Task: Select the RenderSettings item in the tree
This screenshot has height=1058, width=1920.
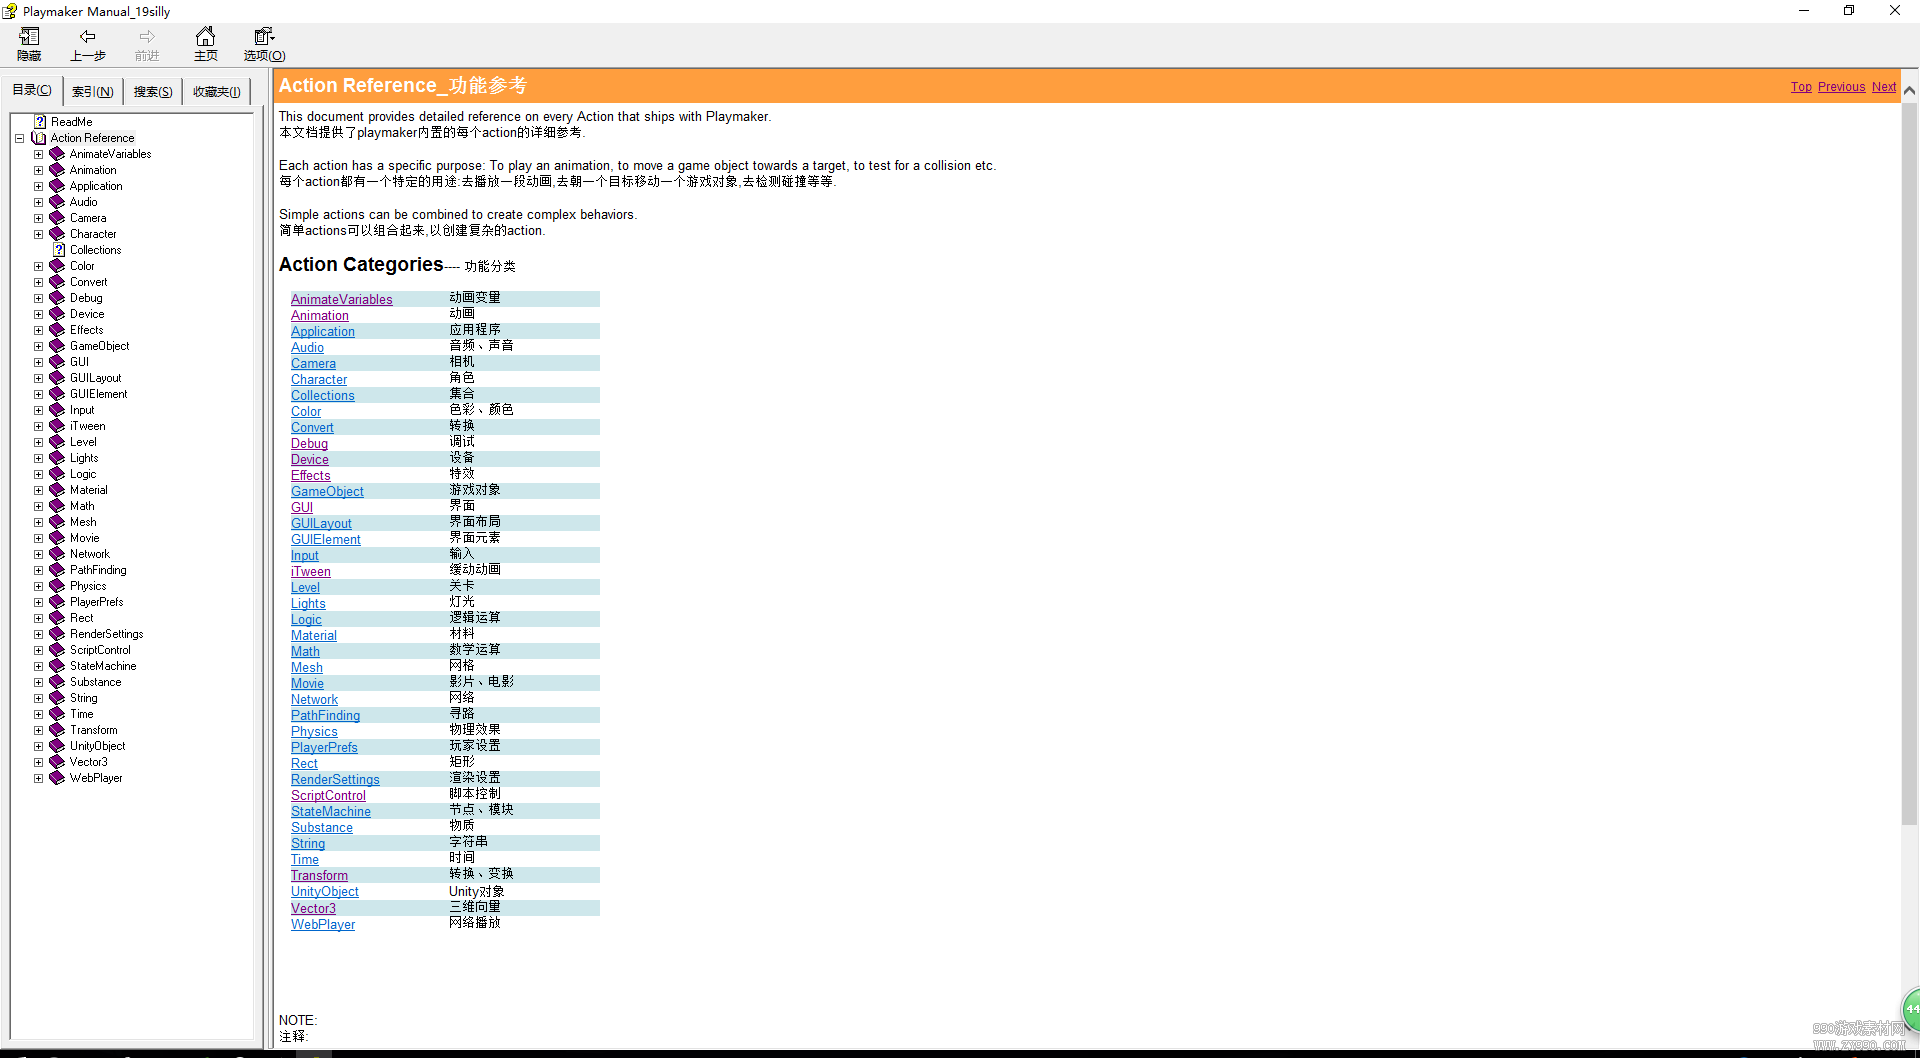Action: [x=106, y=634]
